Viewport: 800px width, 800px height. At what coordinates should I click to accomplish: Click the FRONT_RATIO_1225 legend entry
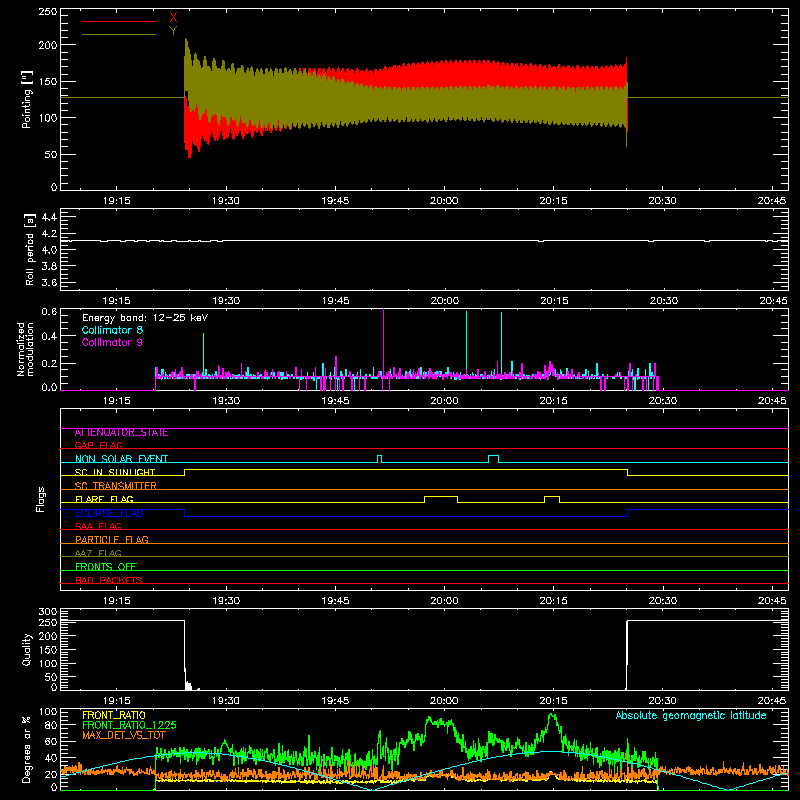(129, 725)
